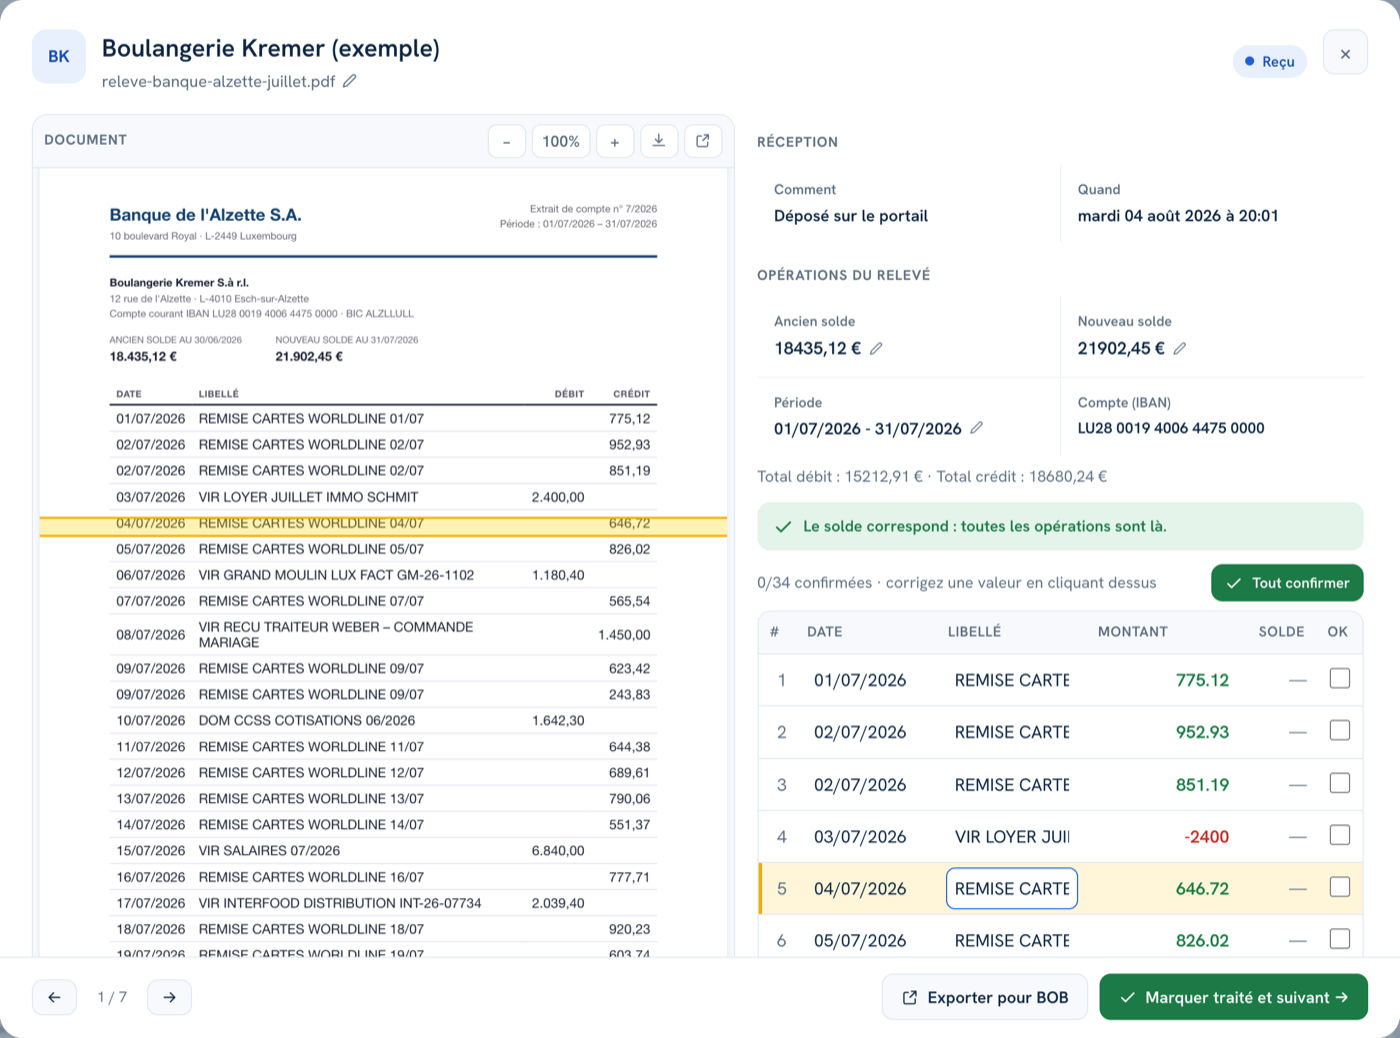Click amount 952.93 in operations table
This screenshot has width=1400, height=1038.
[1202, 732]
